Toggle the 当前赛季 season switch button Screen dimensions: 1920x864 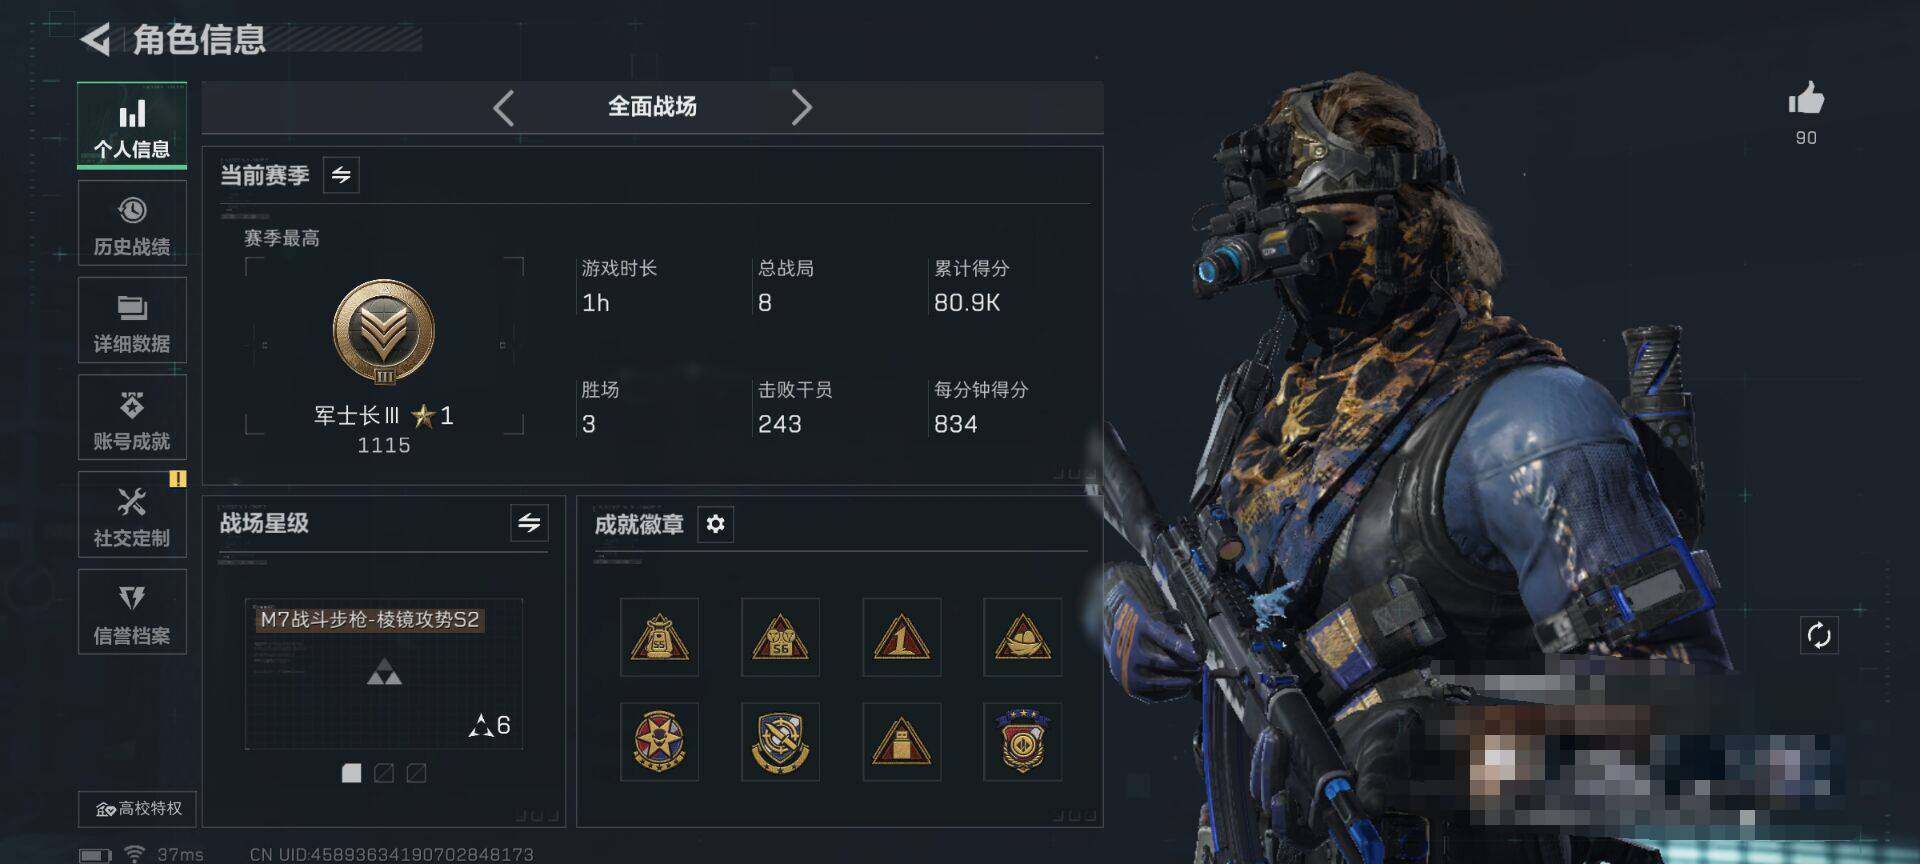tap(341, 175)
